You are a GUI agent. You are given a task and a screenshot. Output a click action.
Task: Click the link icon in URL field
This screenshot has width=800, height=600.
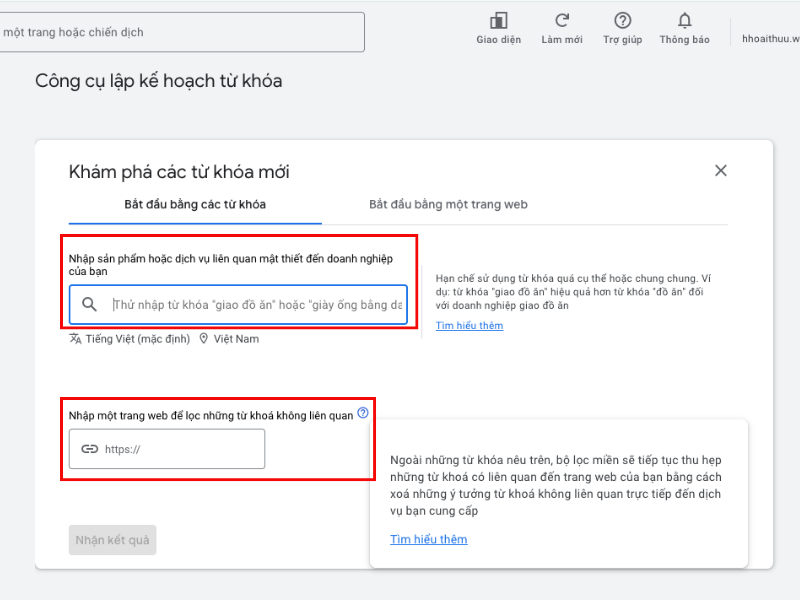tap(89, 449)
